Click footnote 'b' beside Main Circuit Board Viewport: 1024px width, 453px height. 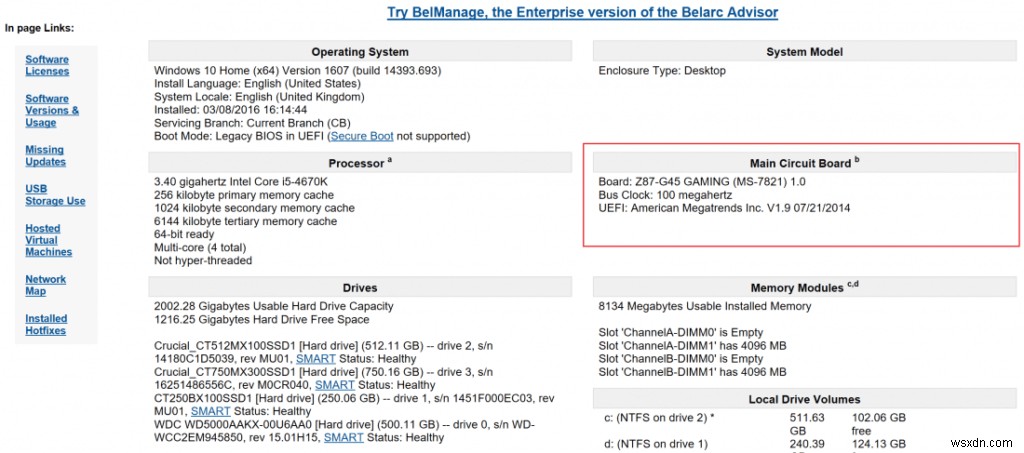click(857, 160)
